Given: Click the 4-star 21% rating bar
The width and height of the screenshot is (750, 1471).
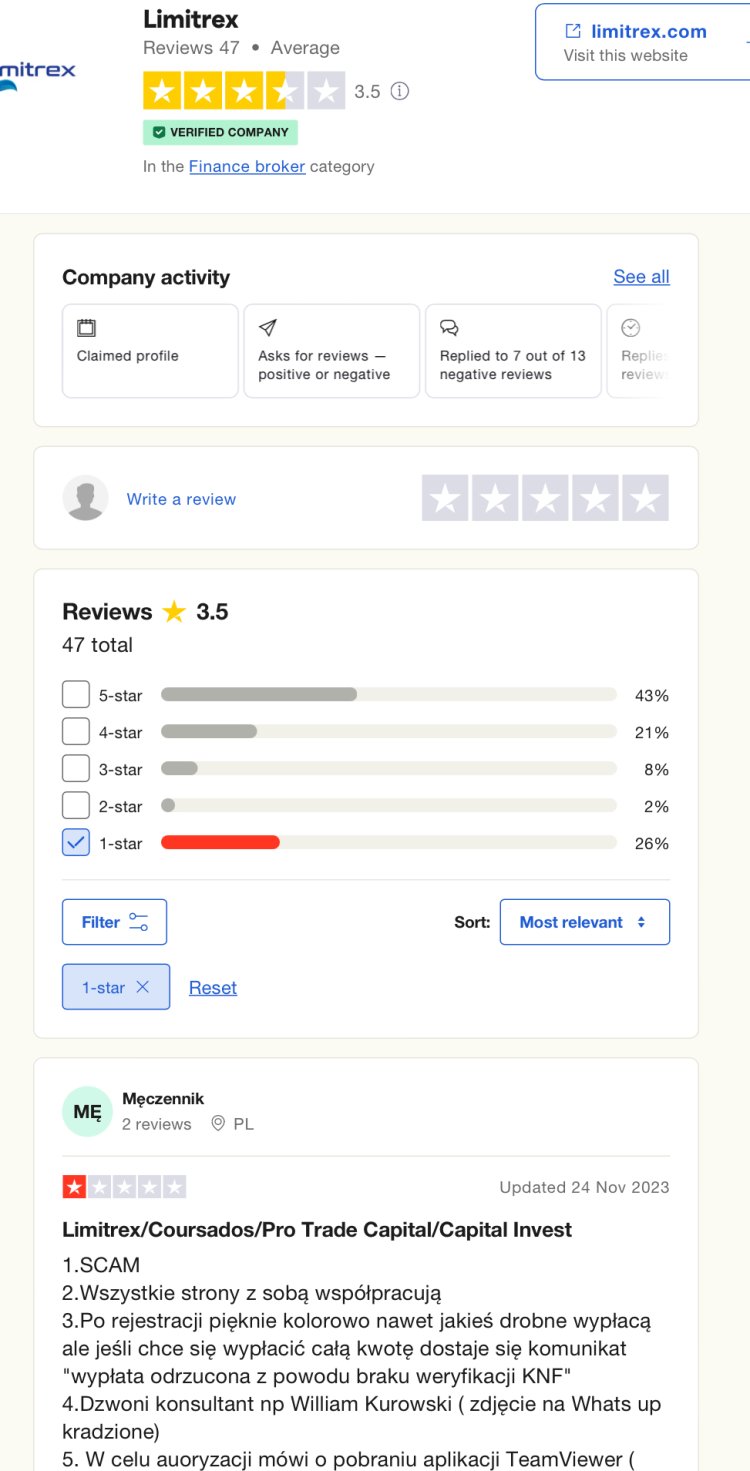Looking at the screenshot, I should coord(389,732).
